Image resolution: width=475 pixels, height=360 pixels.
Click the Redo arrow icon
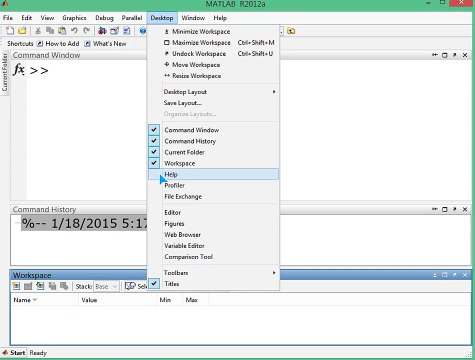87,31
